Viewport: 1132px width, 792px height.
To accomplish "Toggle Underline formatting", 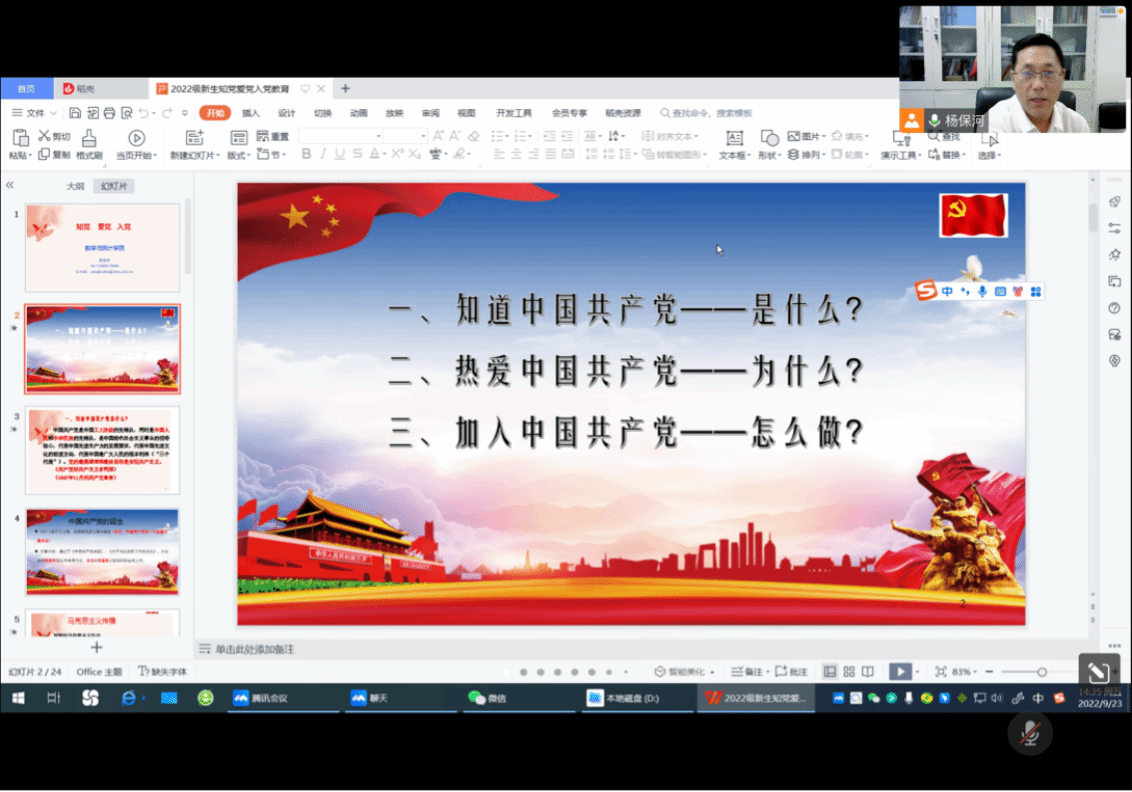I will tap(340, 154).
